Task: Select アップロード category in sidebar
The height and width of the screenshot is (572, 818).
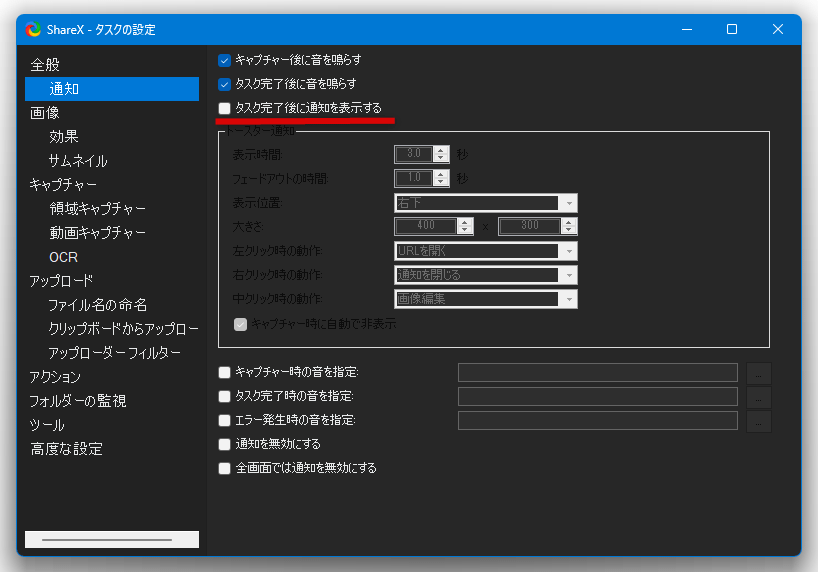Action: (x=62, y=281)
